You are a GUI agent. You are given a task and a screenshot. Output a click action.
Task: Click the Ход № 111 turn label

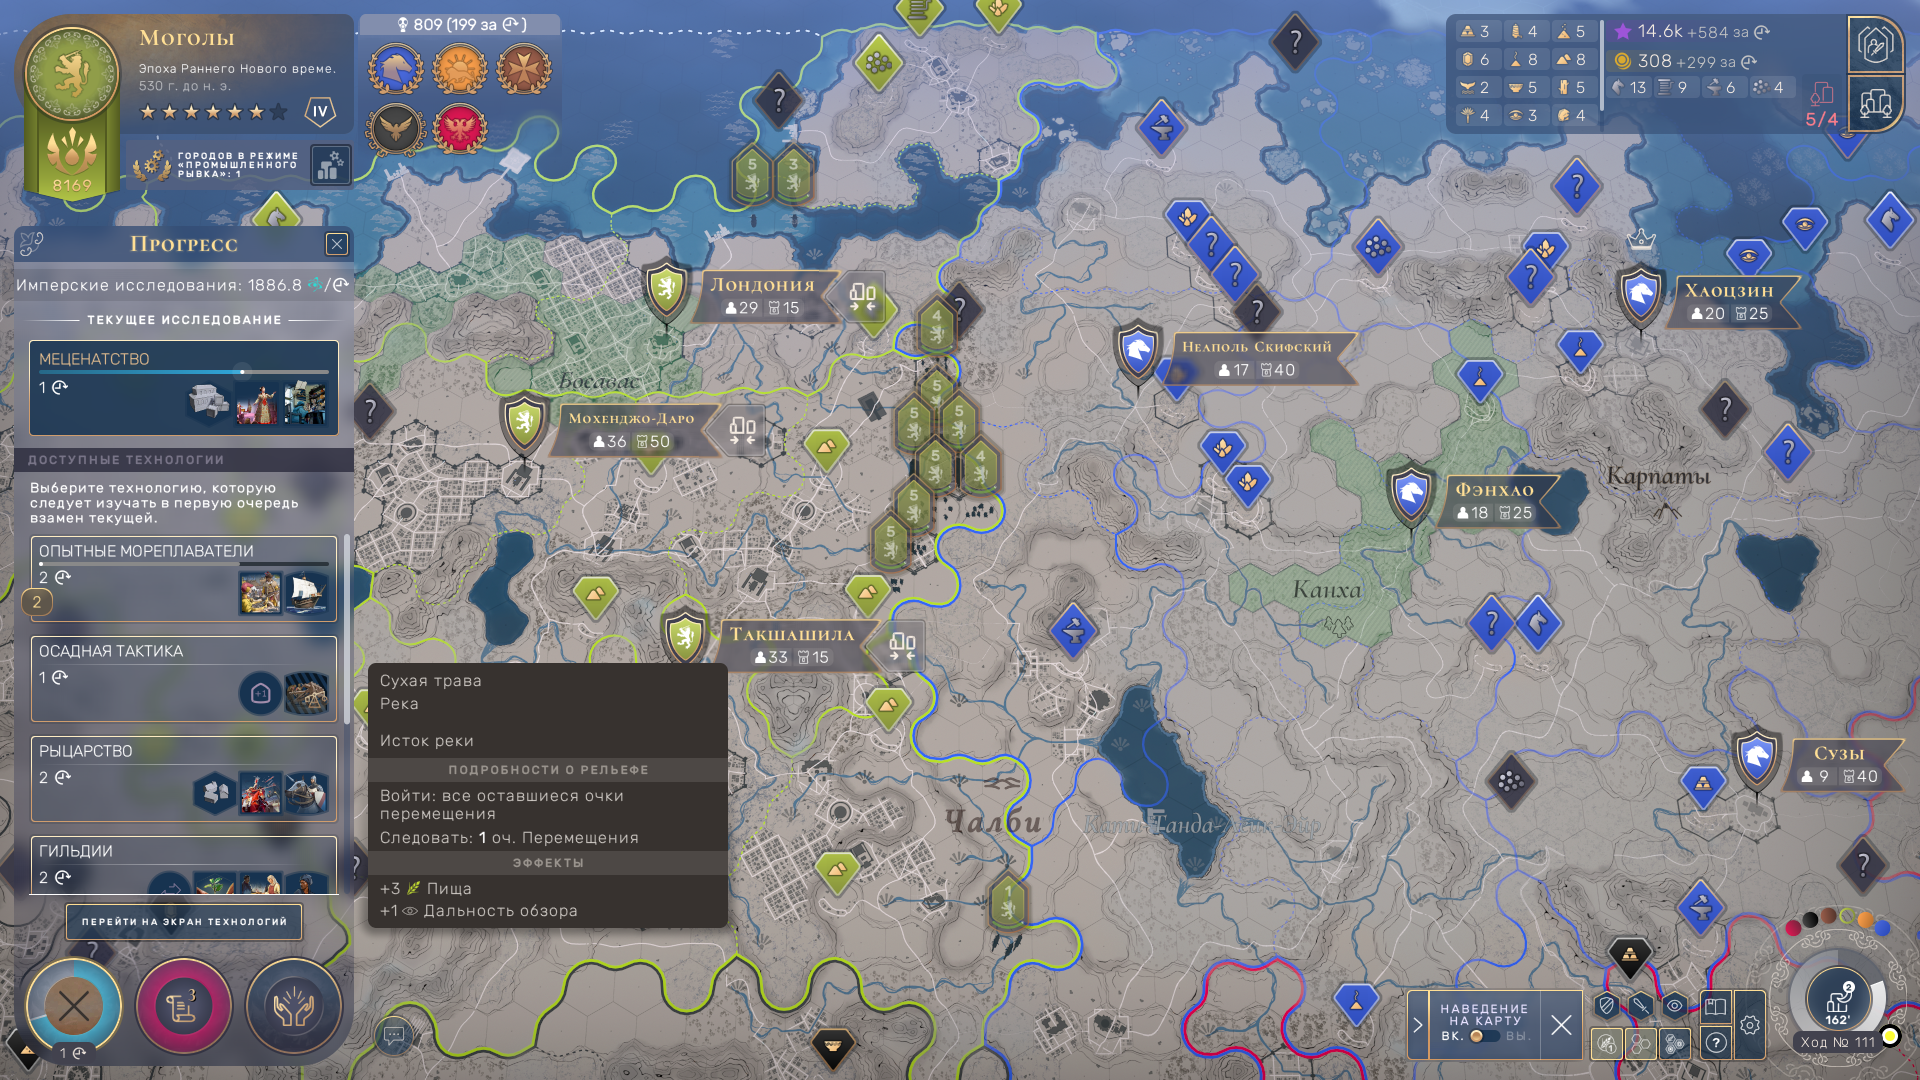[1838, 1042]
